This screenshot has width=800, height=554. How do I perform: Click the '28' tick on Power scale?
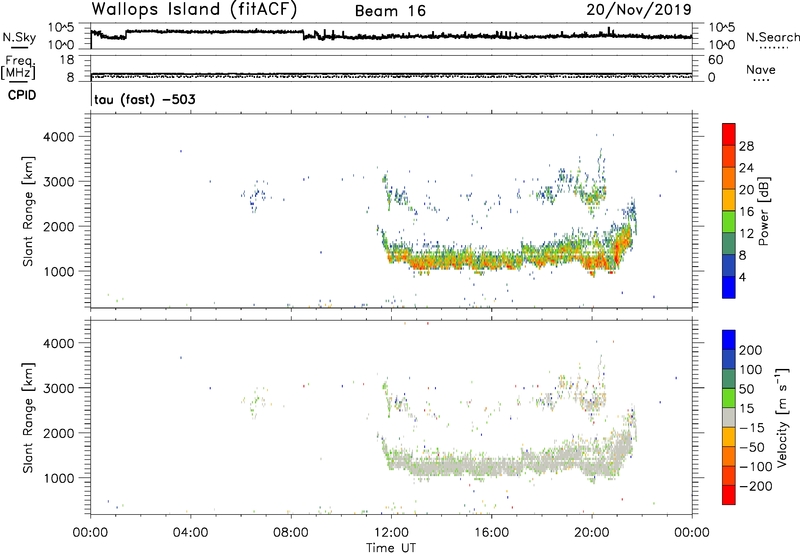746,146
